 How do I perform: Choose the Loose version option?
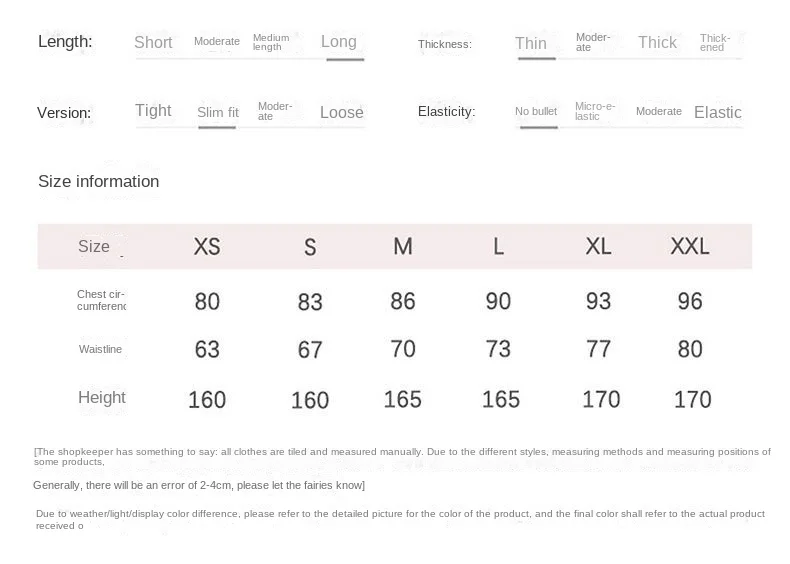tap(341, 112)
